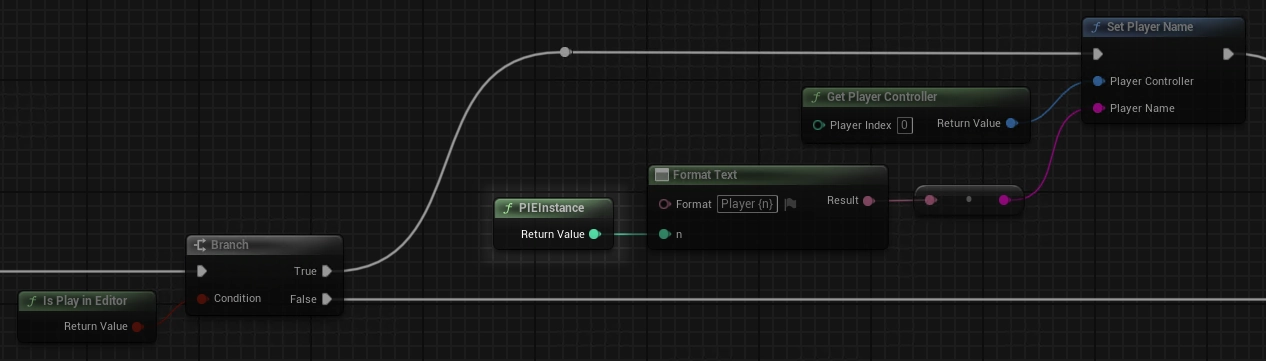Click Set Player Name input execution pin
This screenshot has height=361, width=1266.
(1099, 54)
